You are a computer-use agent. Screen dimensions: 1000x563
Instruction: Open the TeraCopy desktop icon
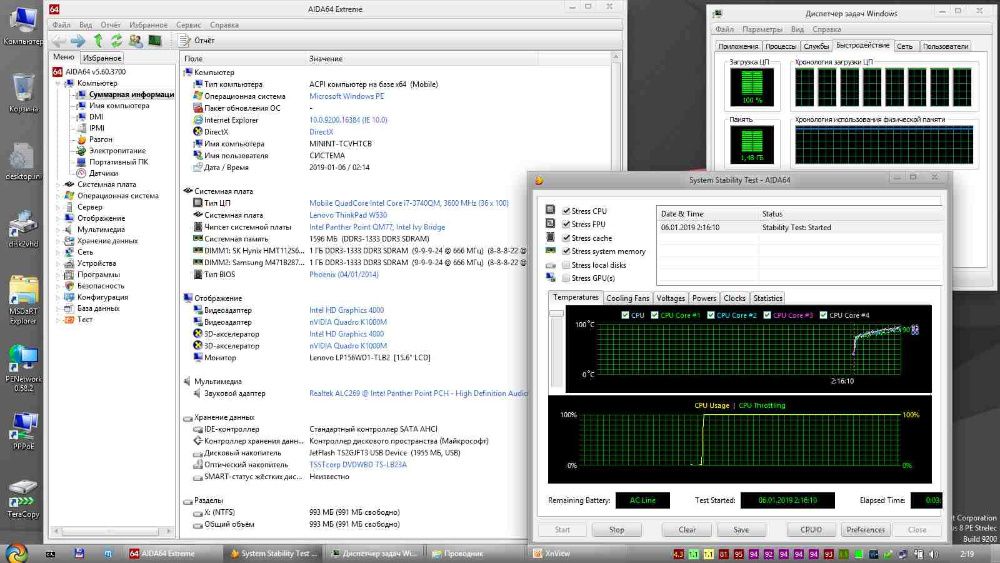tap(22, 493)
